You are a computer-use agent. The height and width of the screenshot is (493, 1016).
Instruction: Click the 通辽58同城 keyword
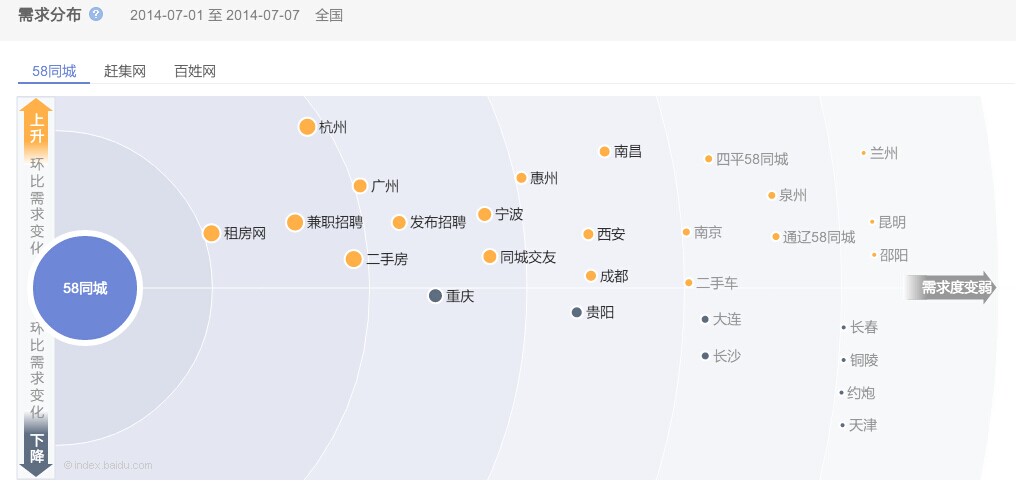(x=819, y=237)
